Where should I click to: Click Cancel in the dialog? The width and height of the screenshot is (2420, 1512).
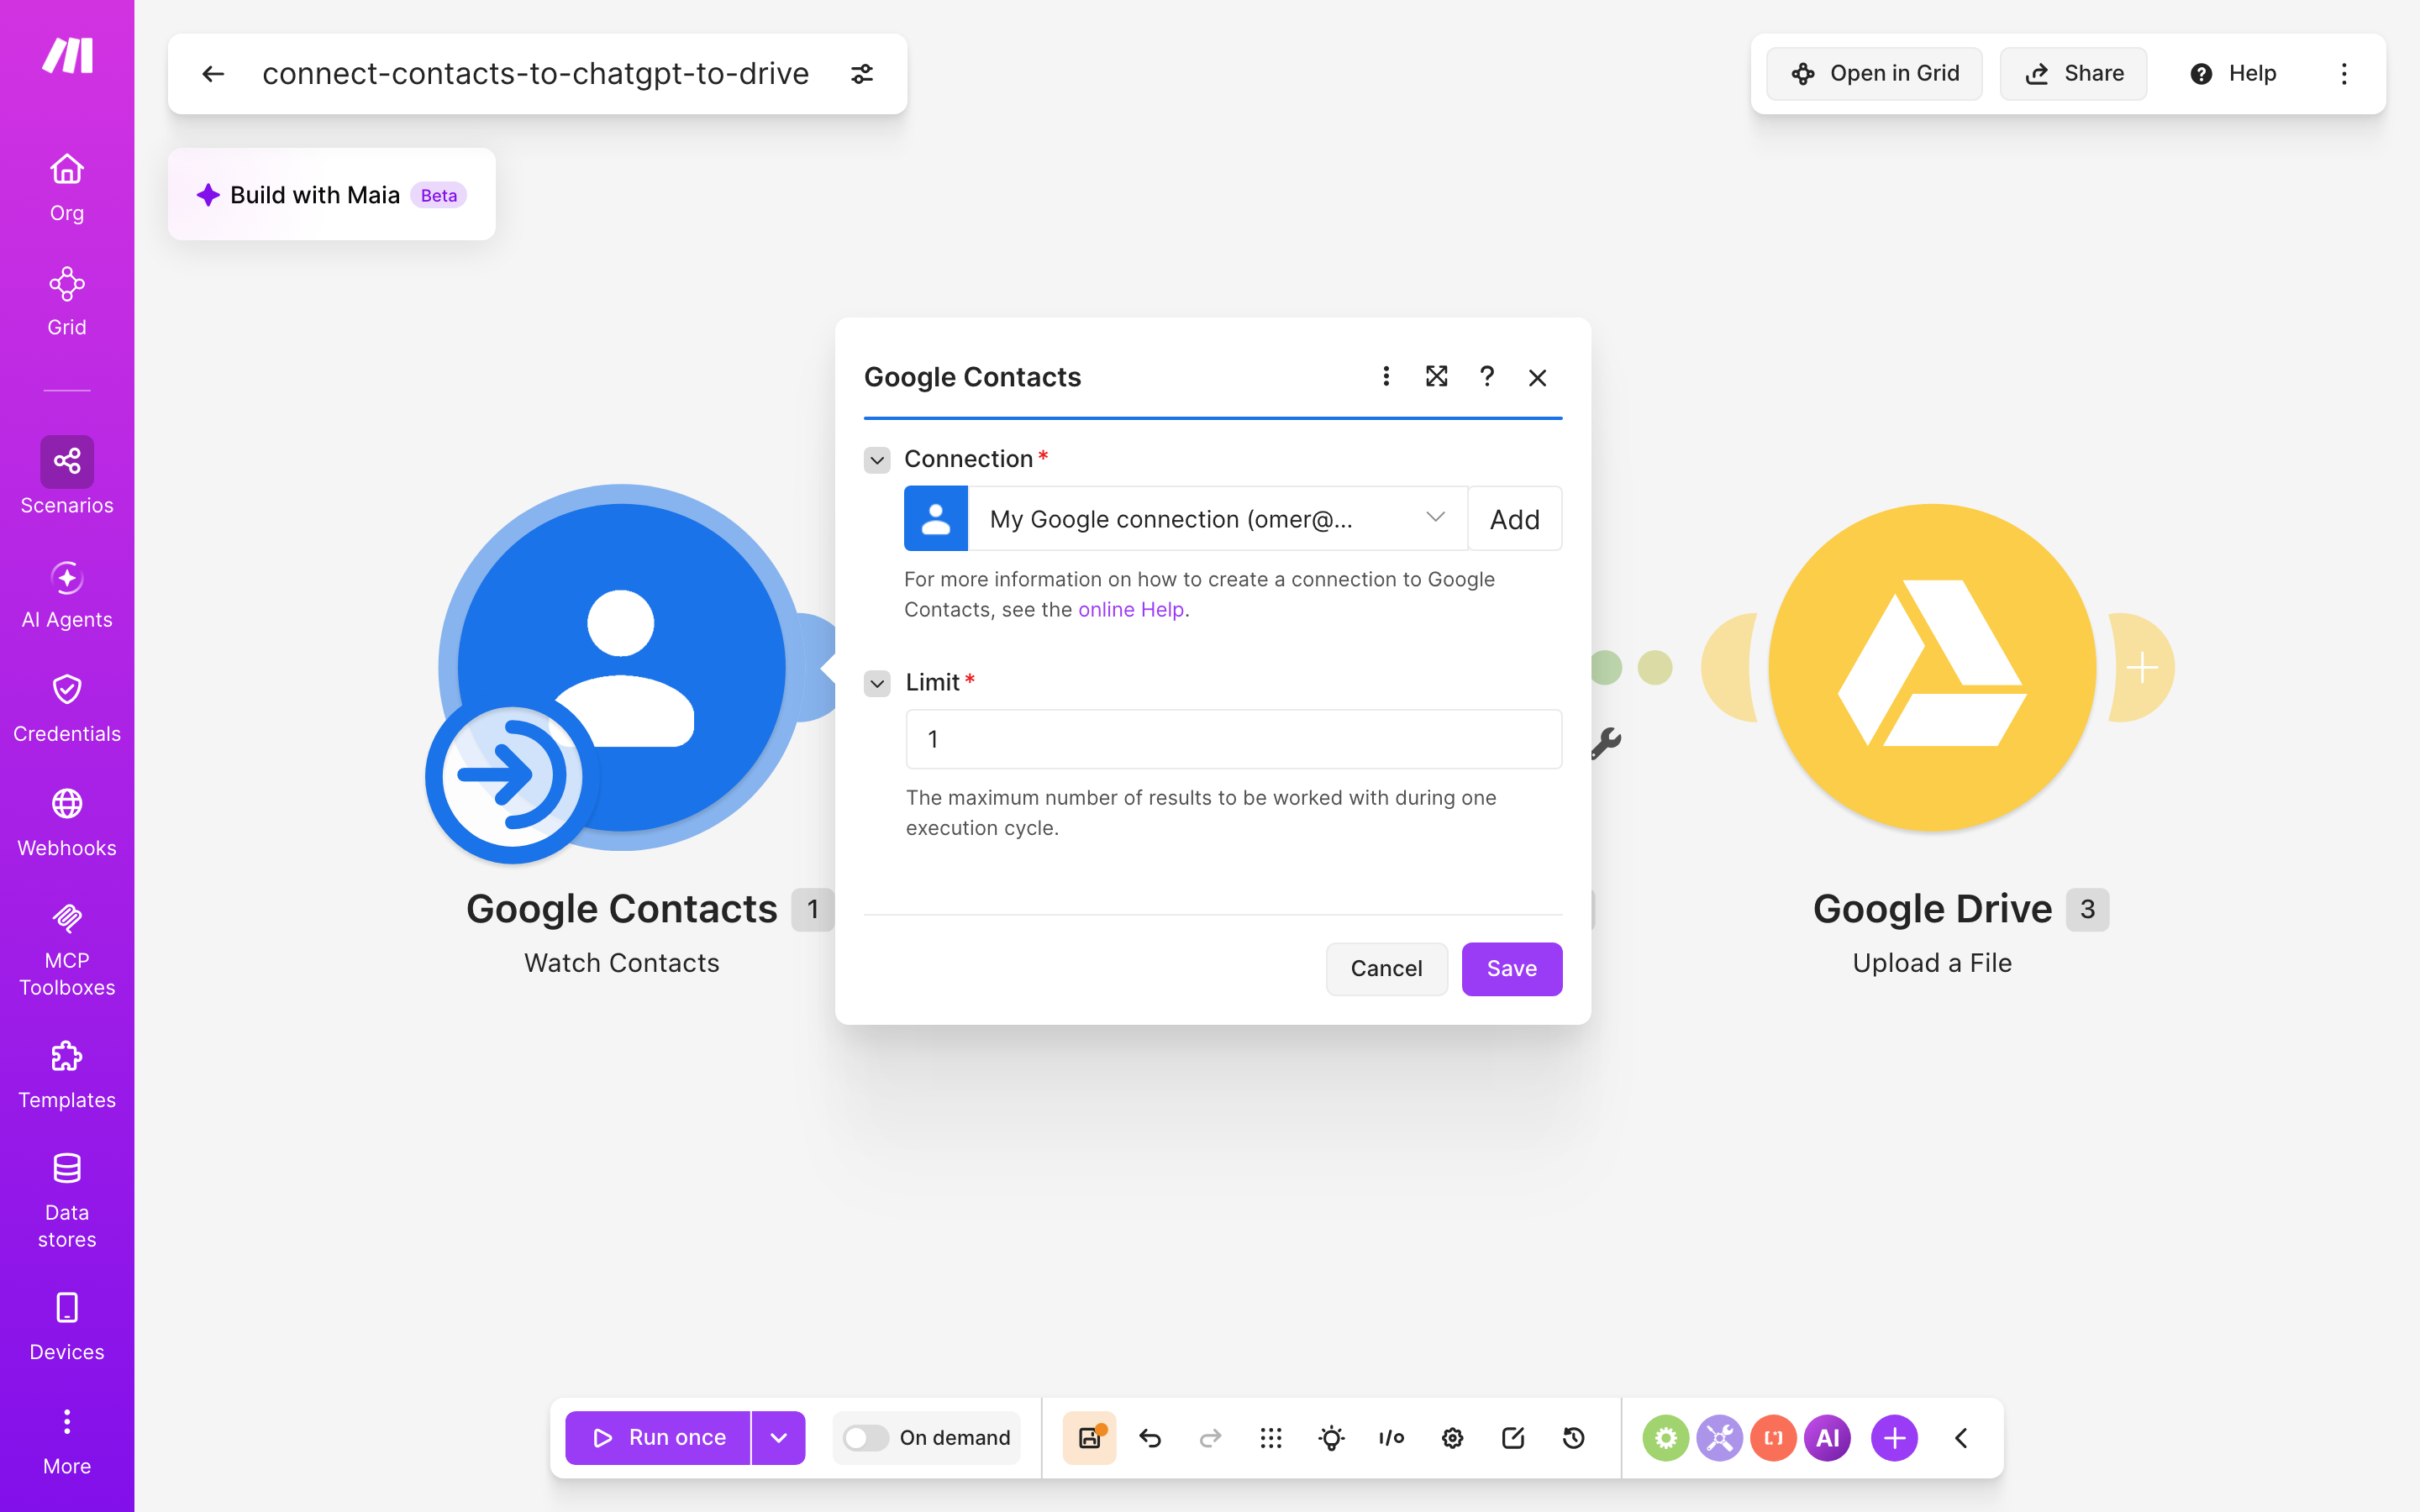tap(1386, 968)
